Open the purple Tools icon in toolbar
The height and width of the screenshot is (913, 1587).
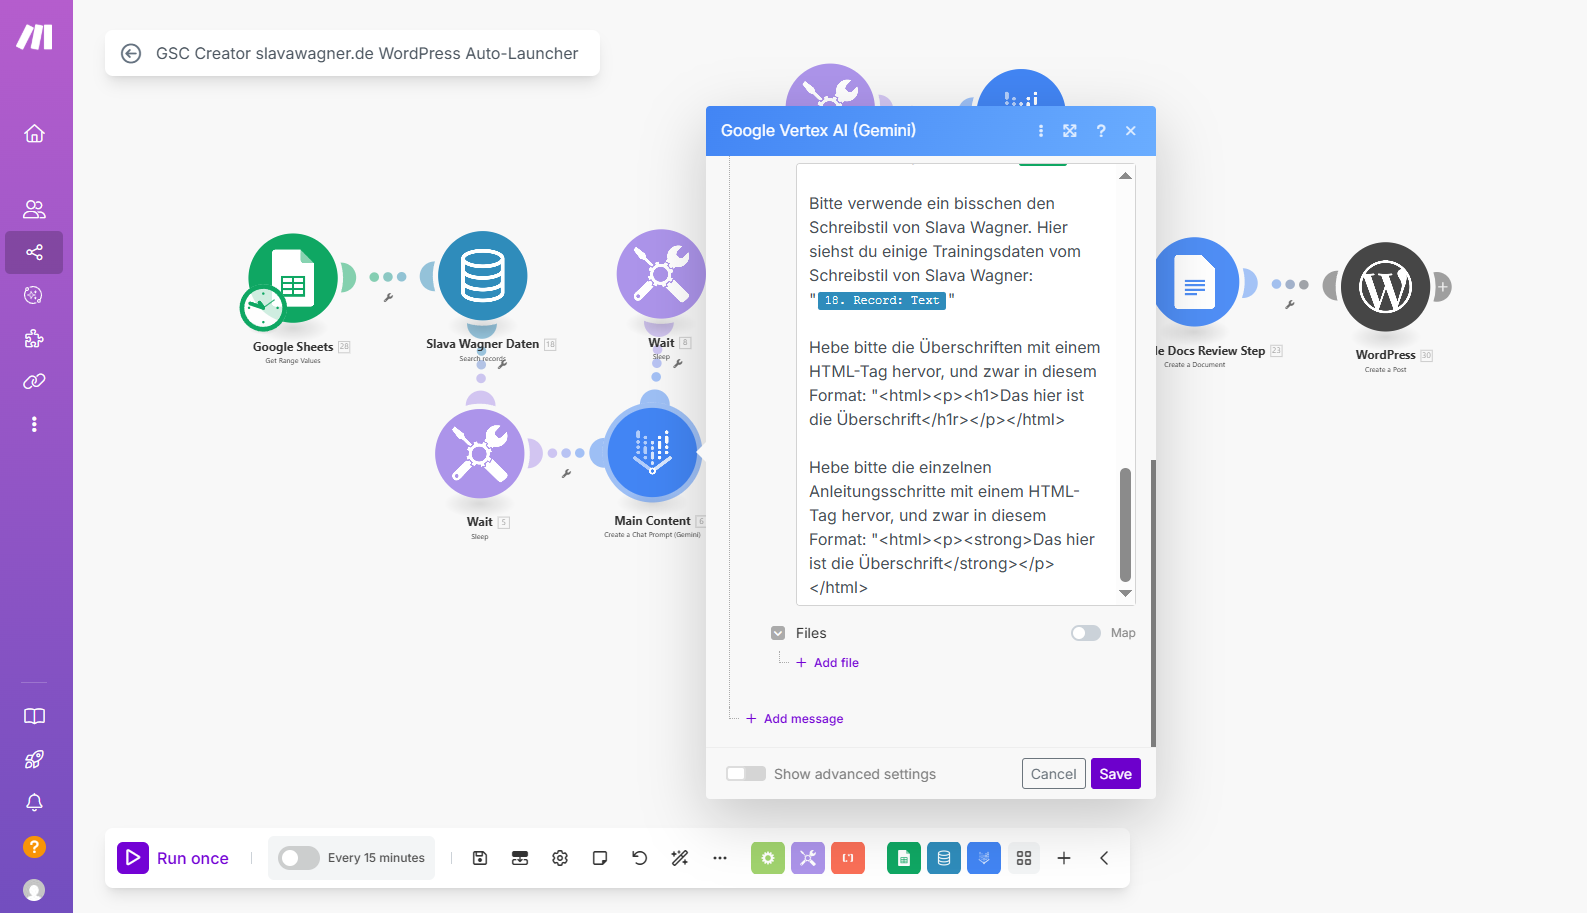[808, 858]
